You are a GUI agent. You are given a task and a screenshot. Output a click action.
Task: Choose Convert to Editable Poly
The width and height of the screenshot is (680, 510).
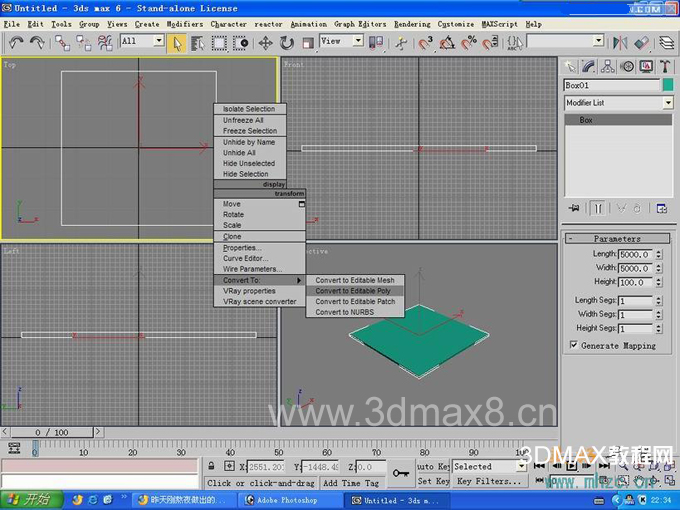(355, 291)
